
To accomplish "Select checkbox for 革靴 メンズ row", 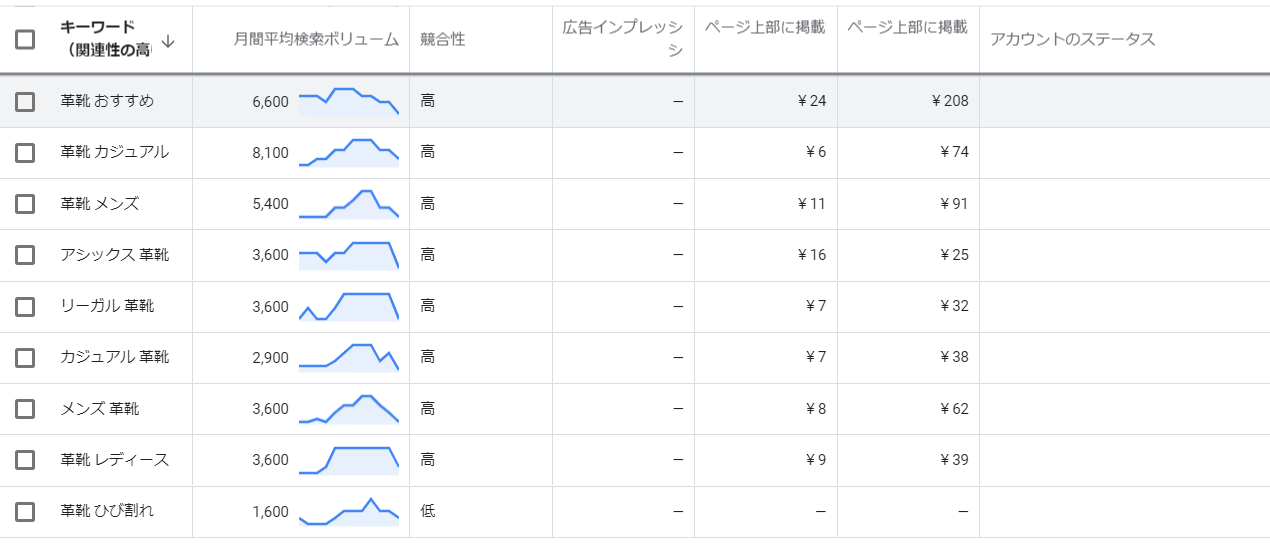I will pyautogui.click(x=25, y=204).
